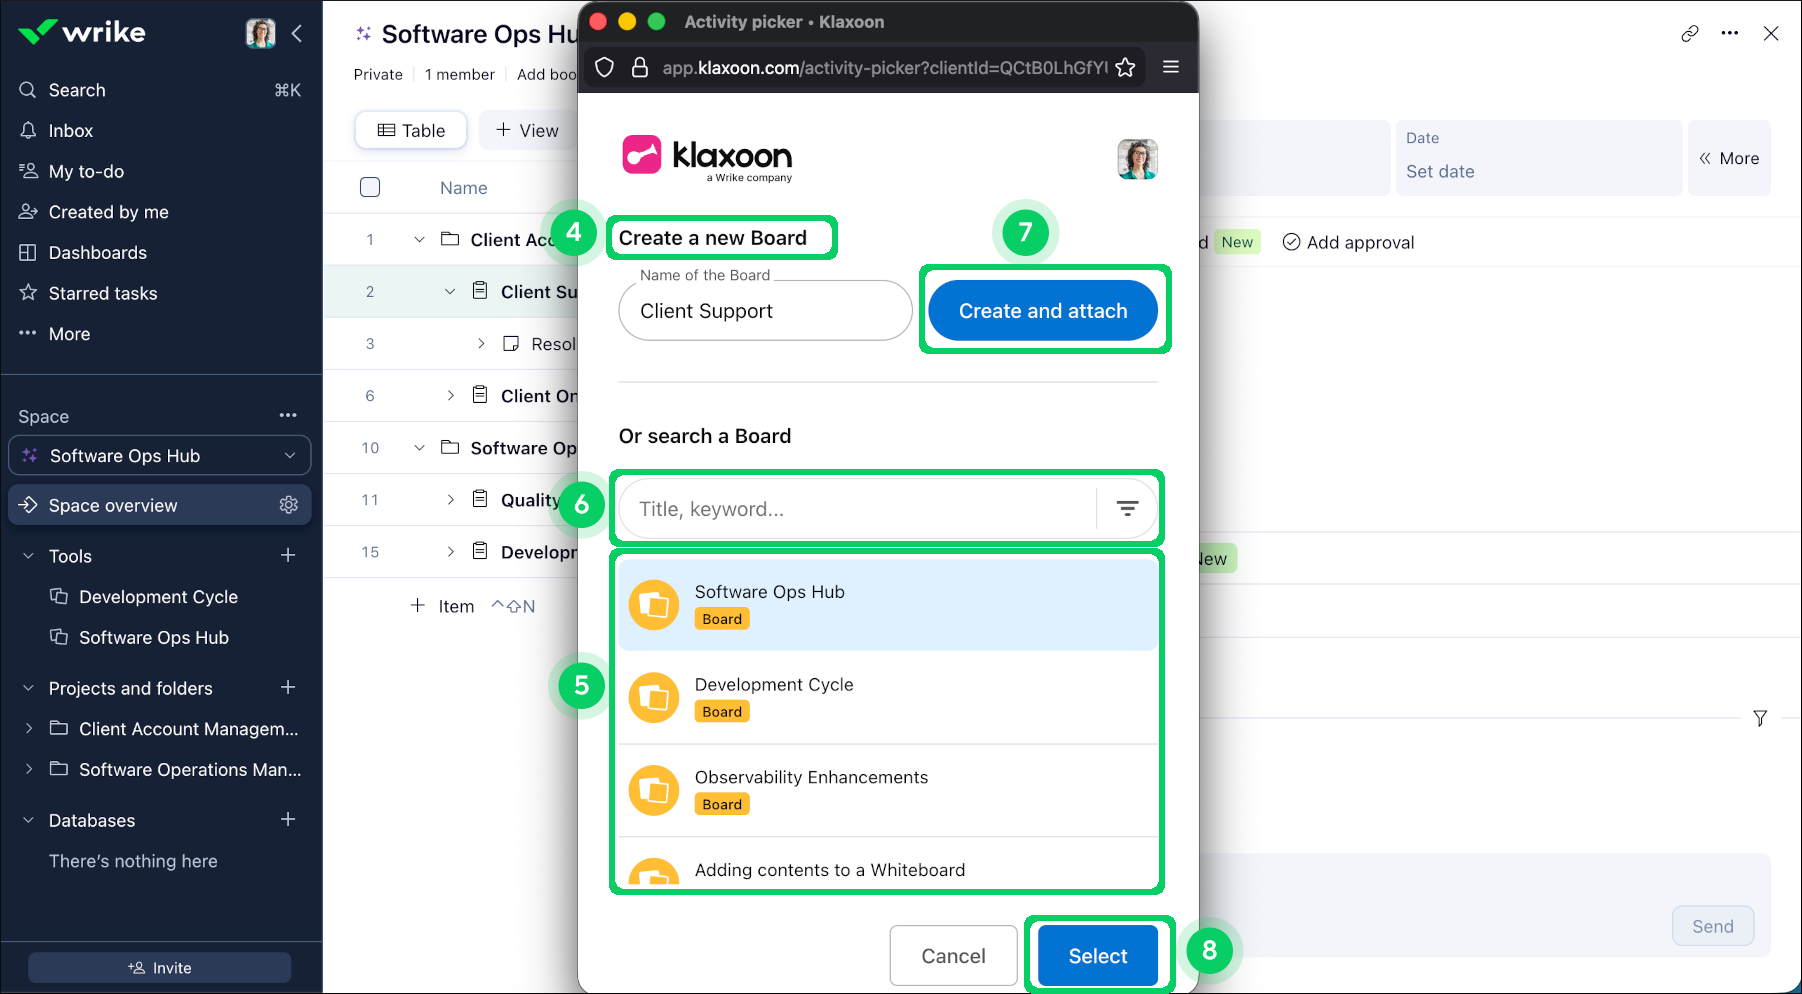Select the Software Ops Hub board
The height and width of the screenshot is (994, 1802).
[888, 605]
